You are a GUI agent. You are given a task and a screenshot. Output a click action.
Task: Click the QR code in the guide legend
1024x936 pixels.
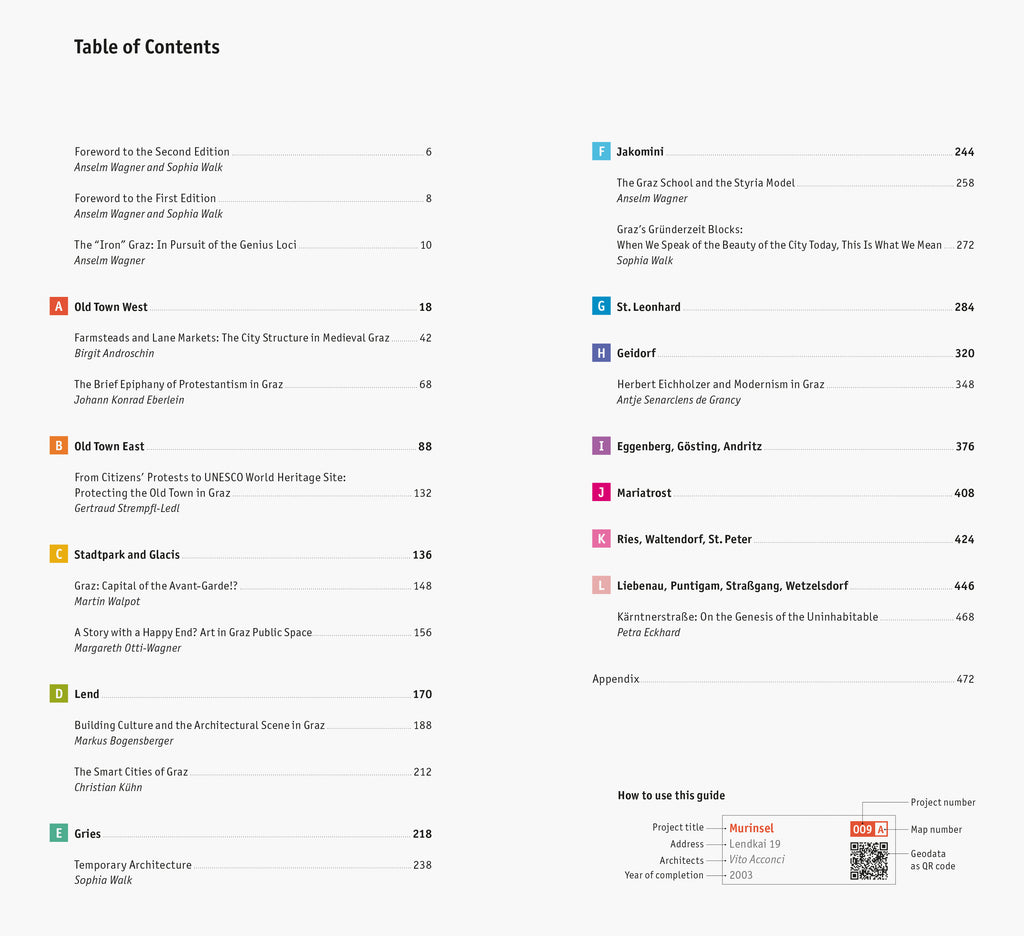[868, 861]
